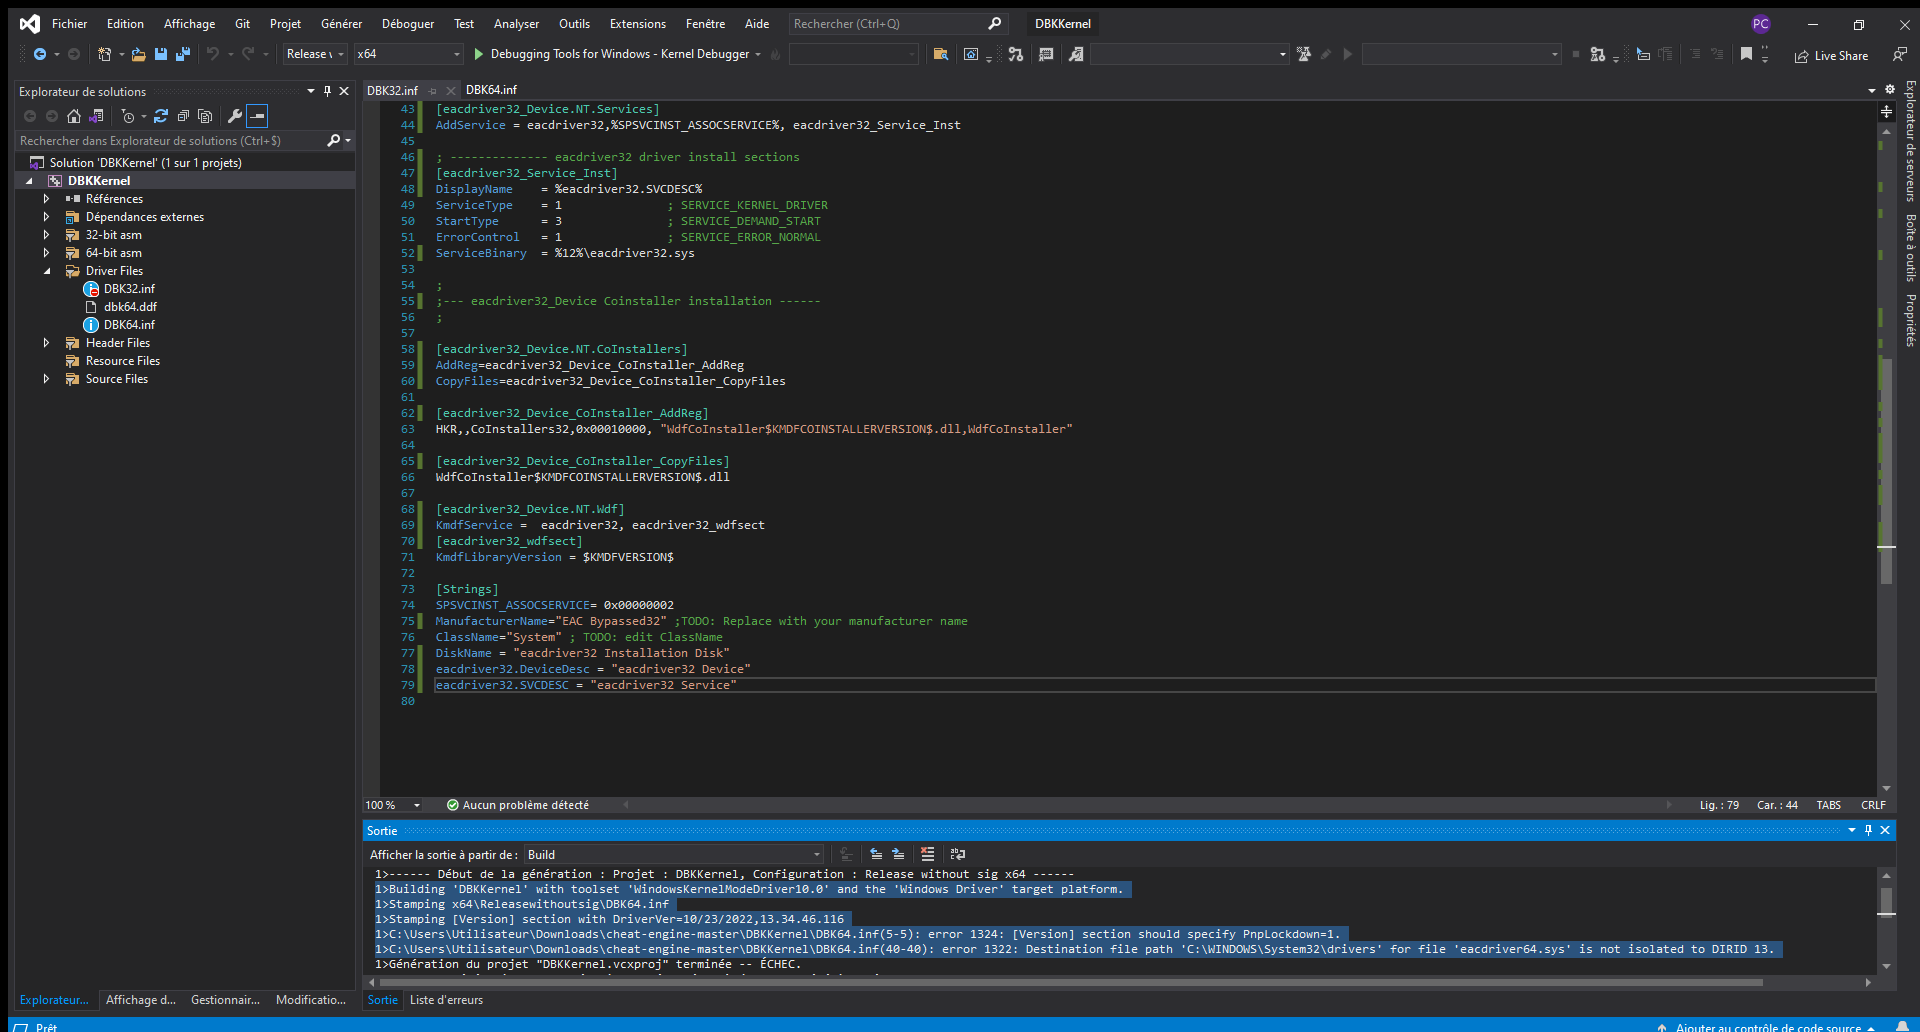Expand the Références node

pos(46,199)
